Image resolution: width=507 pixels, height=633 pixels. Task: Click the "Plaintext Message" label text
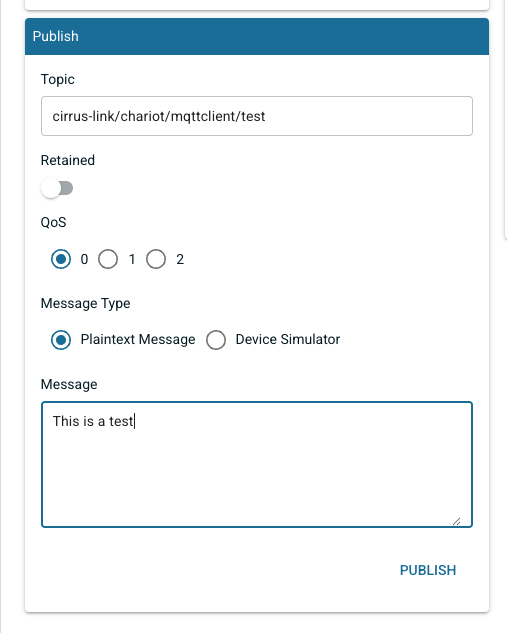pyautogui.click(x=138, y=340)
